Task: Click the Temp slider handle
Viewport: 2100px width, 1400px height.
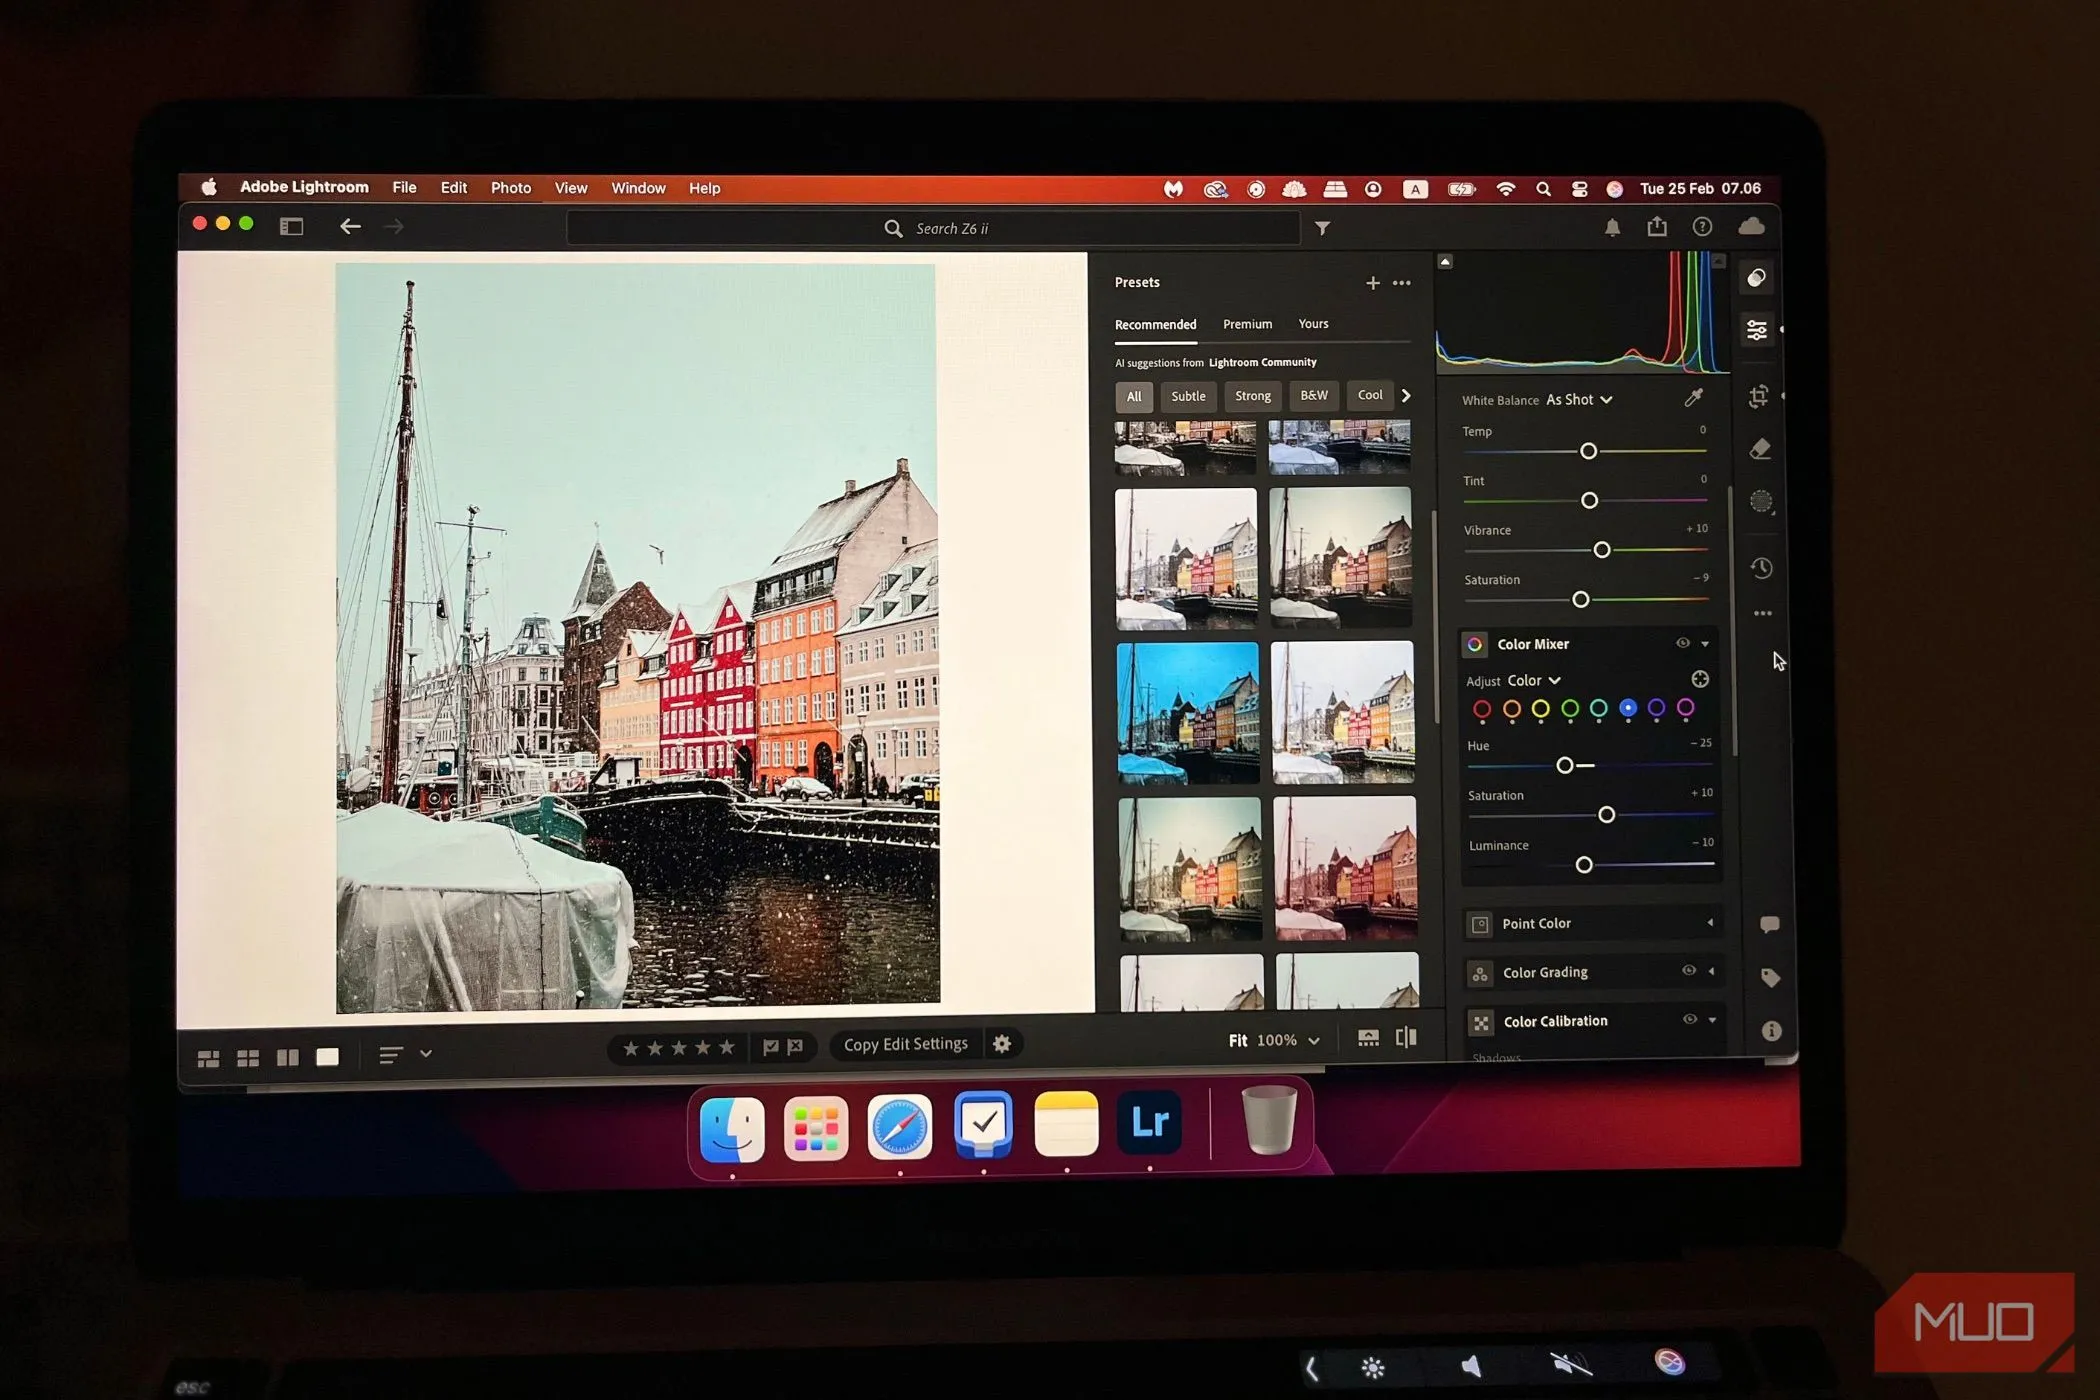Action: [1588, 451]
